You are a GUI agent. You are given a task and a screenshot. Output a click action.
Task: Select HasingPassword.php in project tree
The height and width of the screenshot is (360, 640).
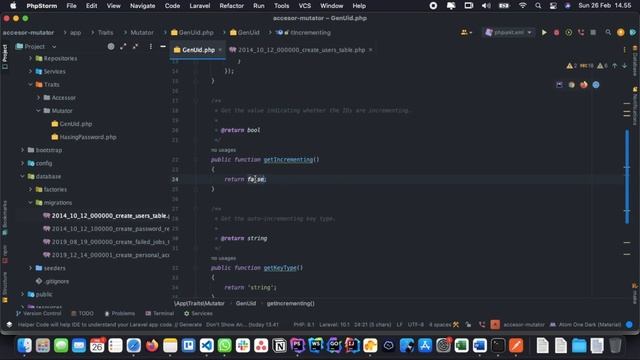[88, 137]
